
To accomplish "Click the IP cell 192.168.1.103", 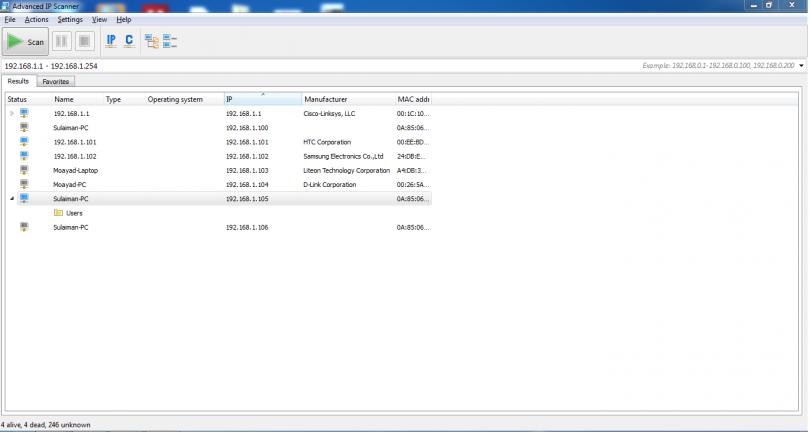I will [247, 171].
